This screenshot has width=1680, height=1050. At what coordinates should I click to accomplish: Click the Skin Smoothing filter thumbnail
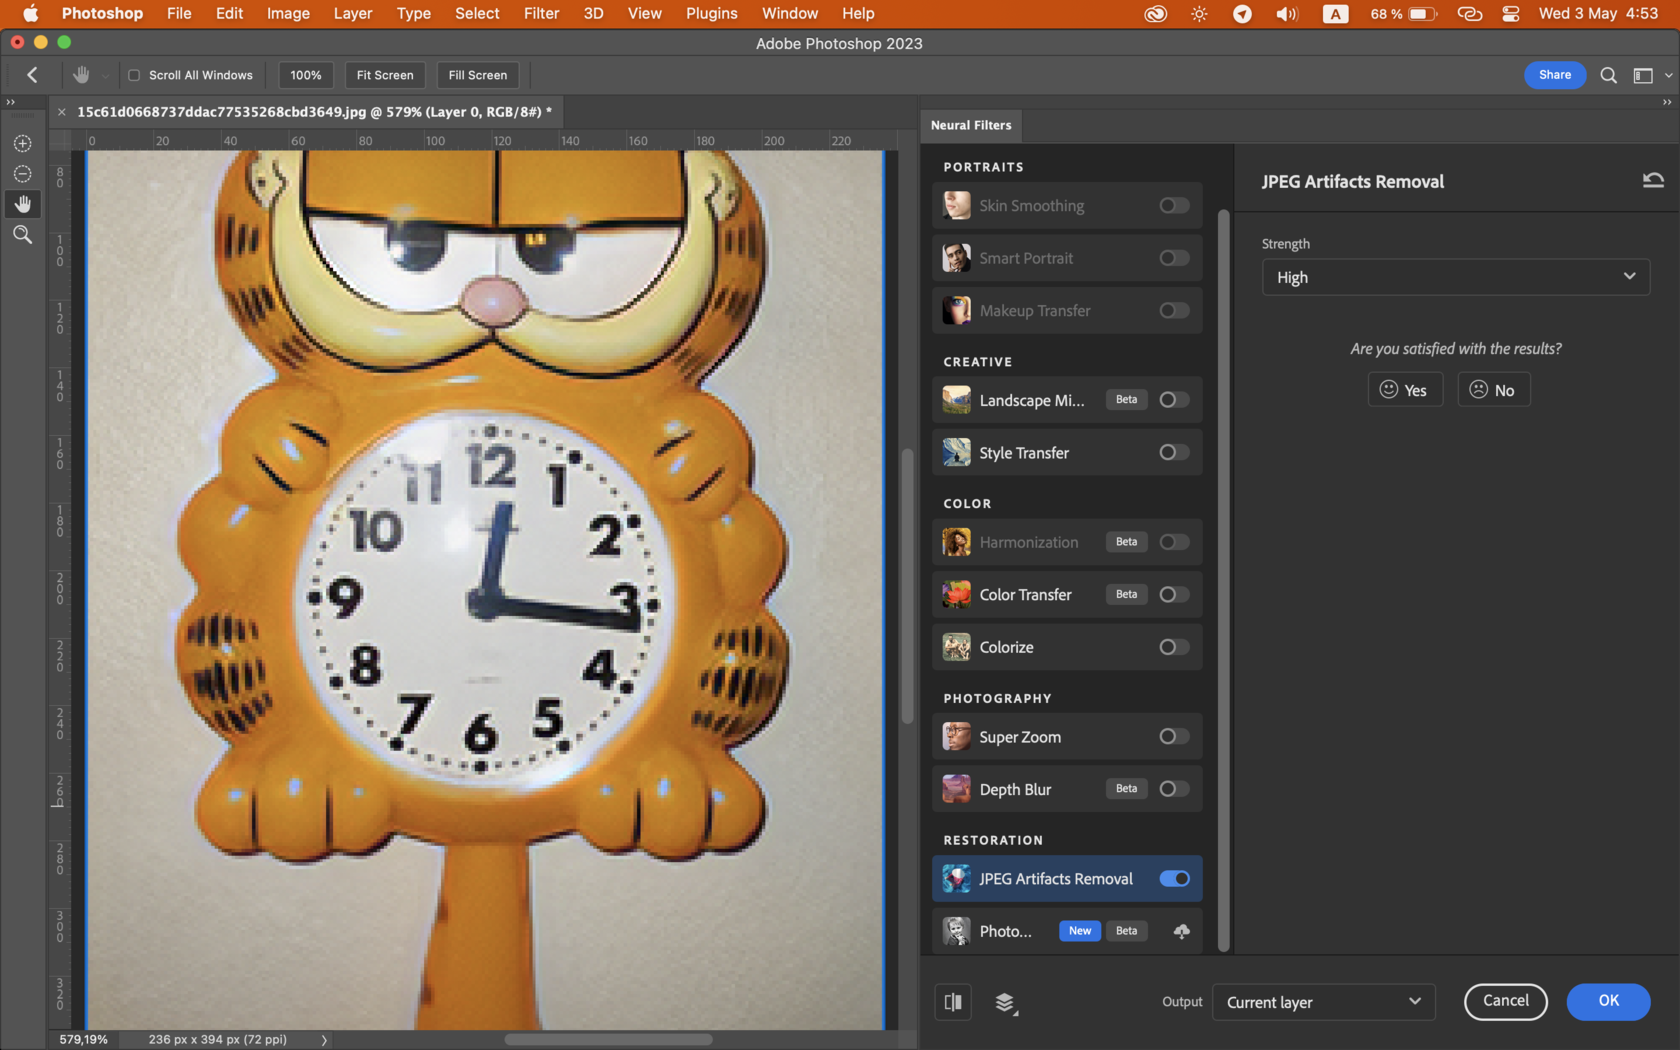956,206
